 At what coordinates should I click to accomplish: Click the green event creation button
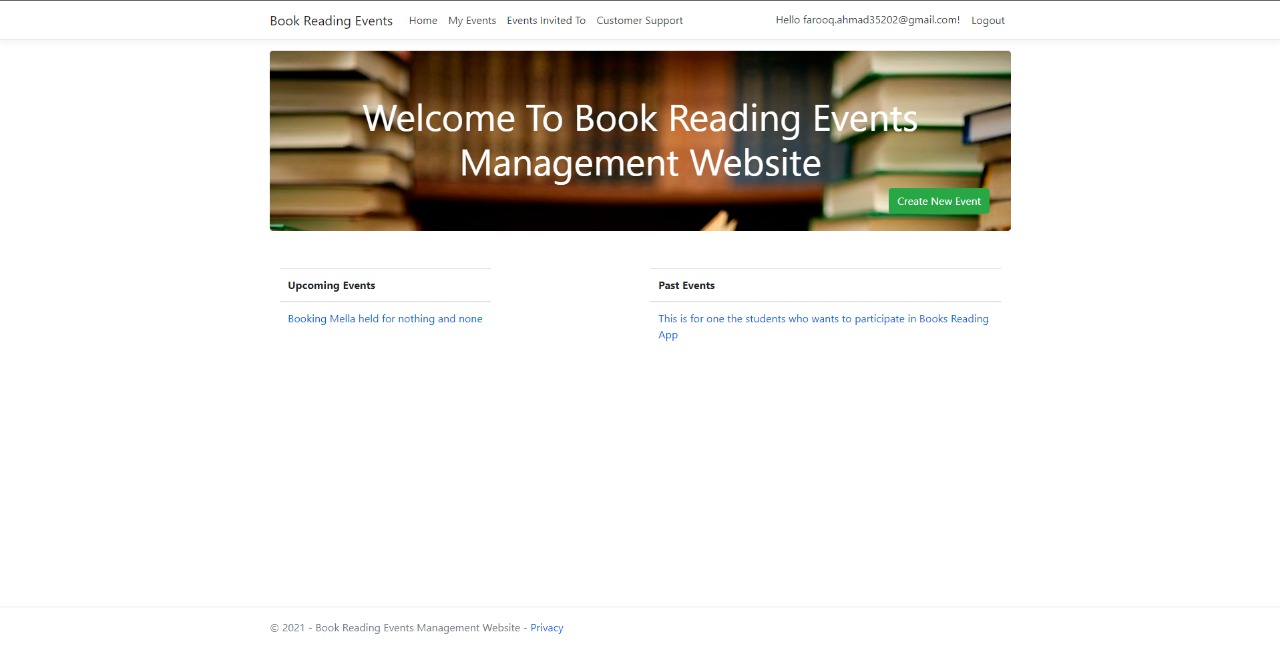click(x=938, y=201)
